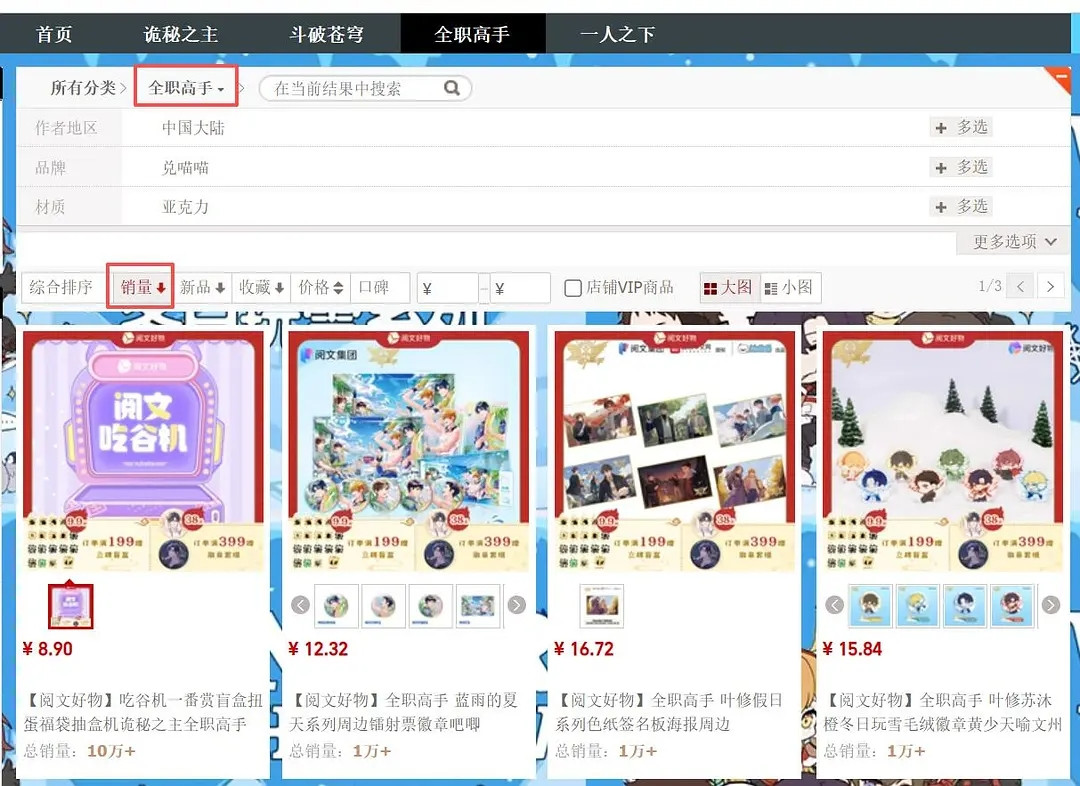Click plus 多选 for 材质 row

tap(962, 207)
